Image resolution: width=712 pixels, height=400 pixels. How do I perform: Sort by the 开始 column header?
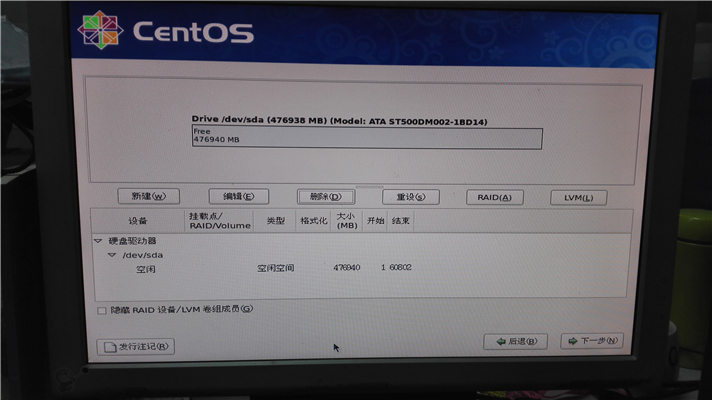pyautogui.click(x=375, y=221)
